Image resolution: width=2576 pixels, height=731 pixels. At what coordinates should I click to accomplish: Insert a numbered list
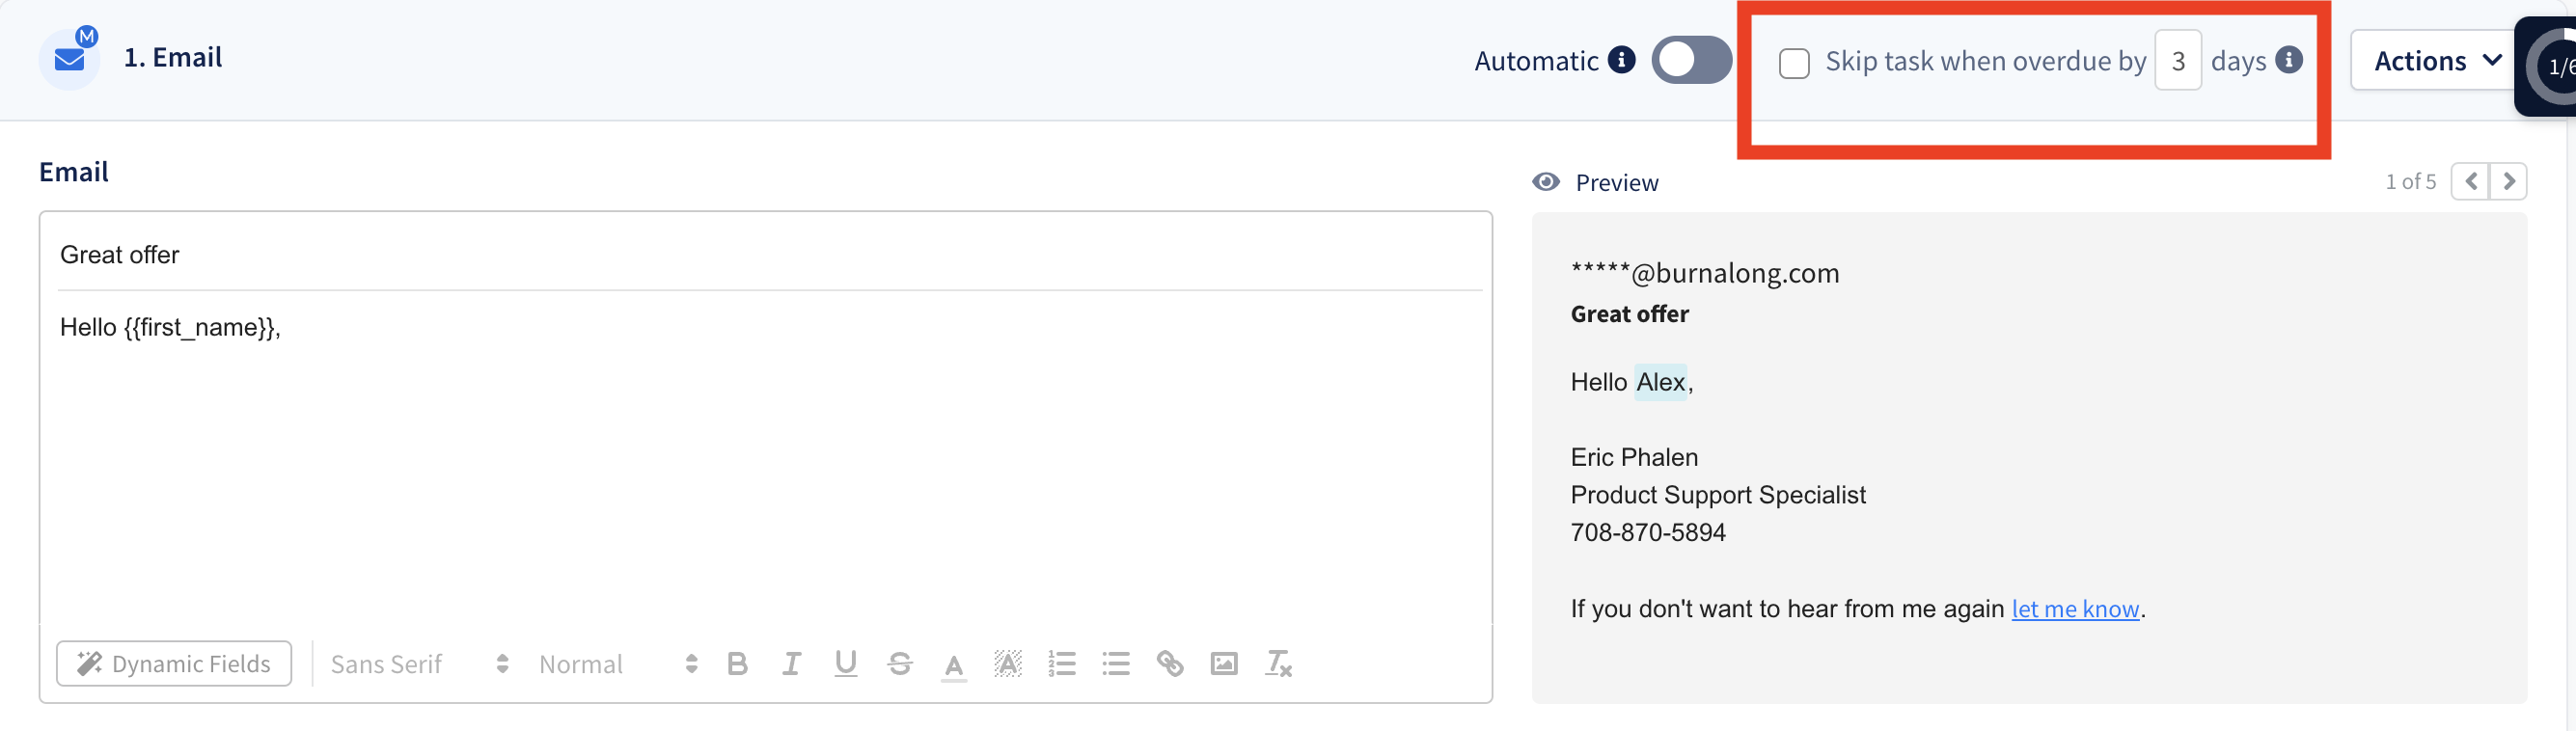point(1062,664)
